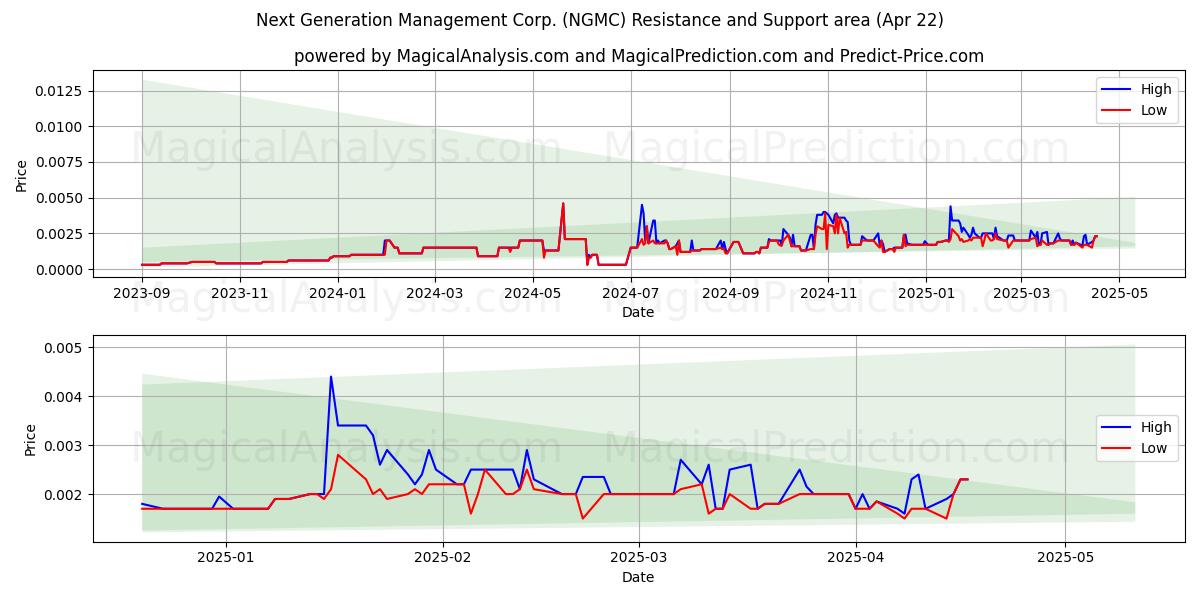
Task: Click the bottom chart 'Date' axis label
Action: [x=638, y=577]
